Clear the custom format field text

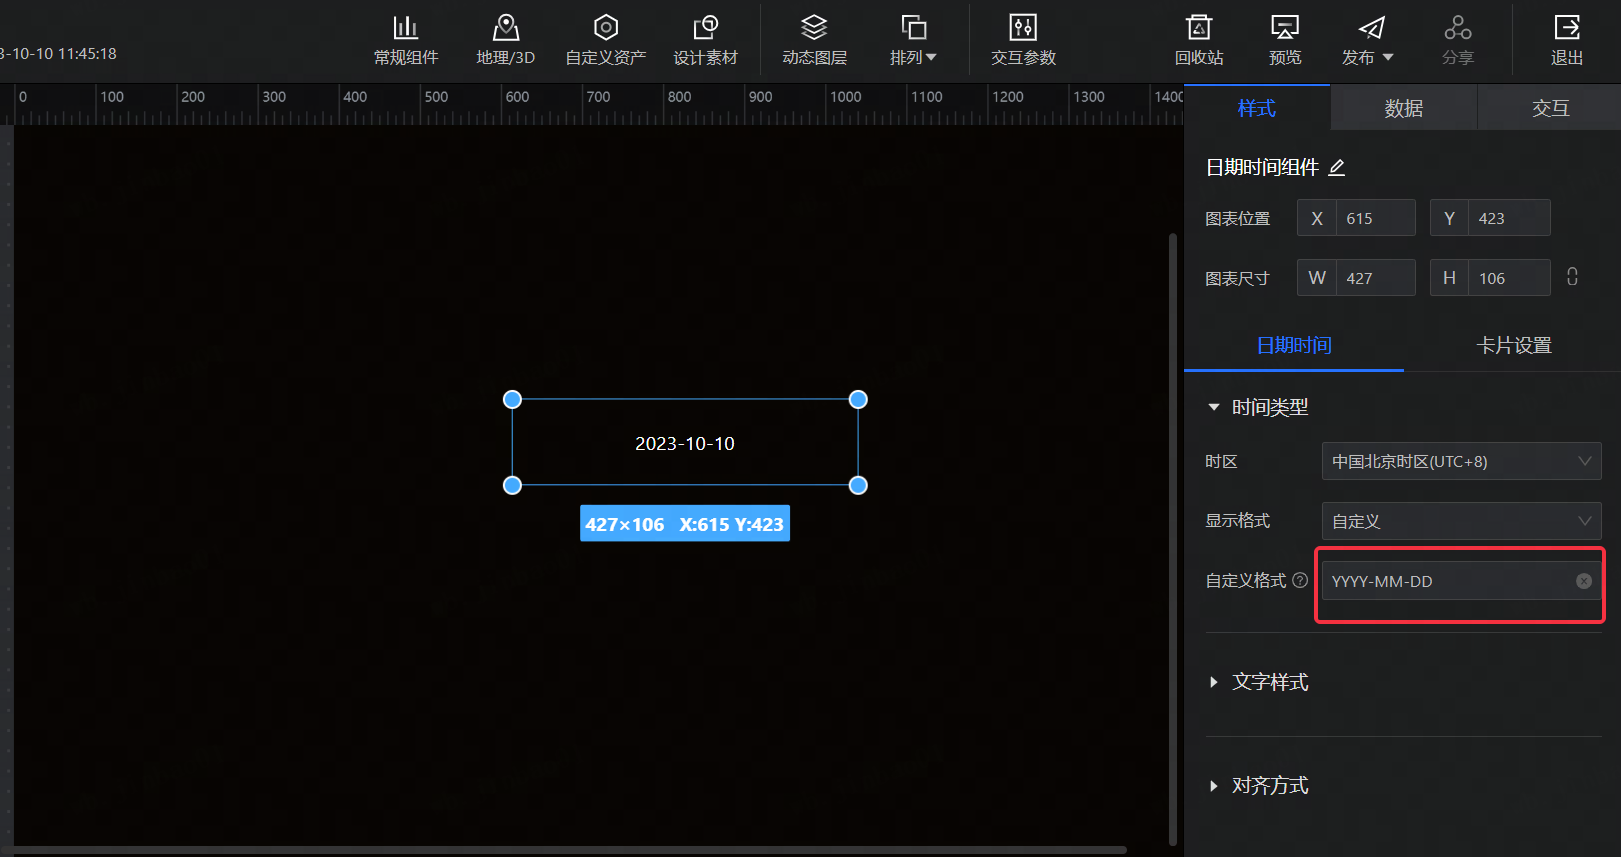click(x=1584, y=581)
